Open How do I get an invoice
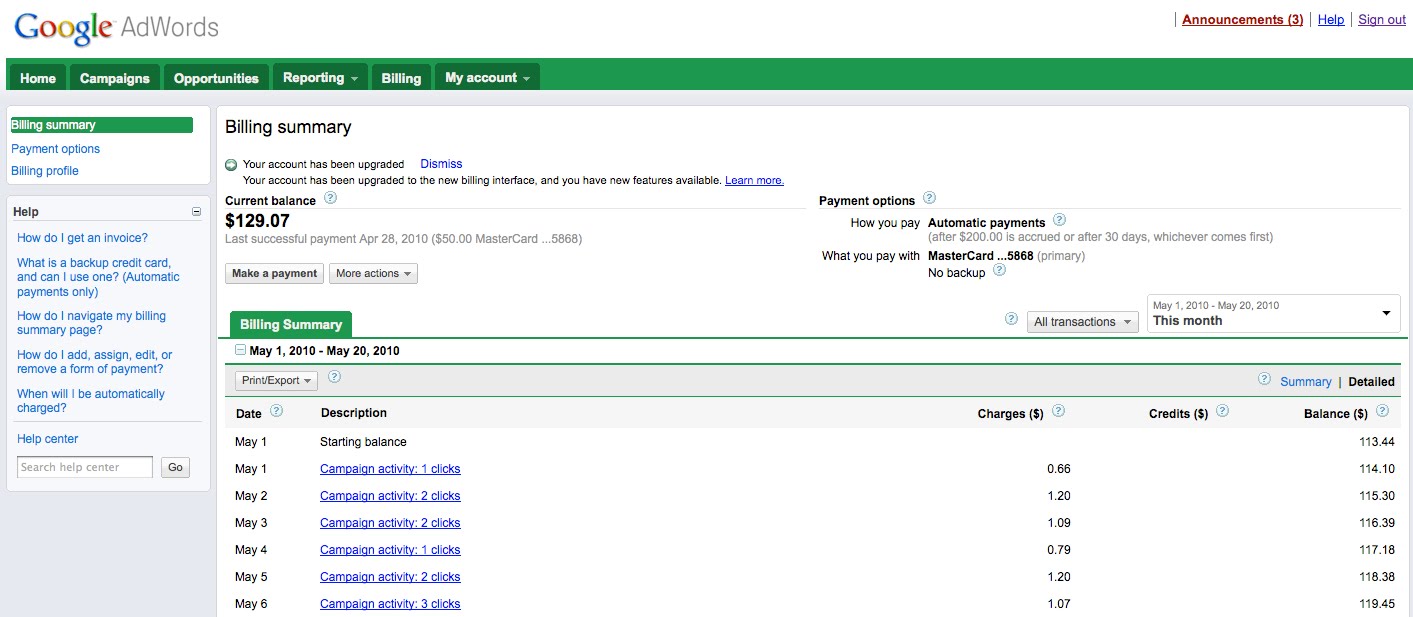Viewport: 1413px width, 617px height. tap(82, 238)
